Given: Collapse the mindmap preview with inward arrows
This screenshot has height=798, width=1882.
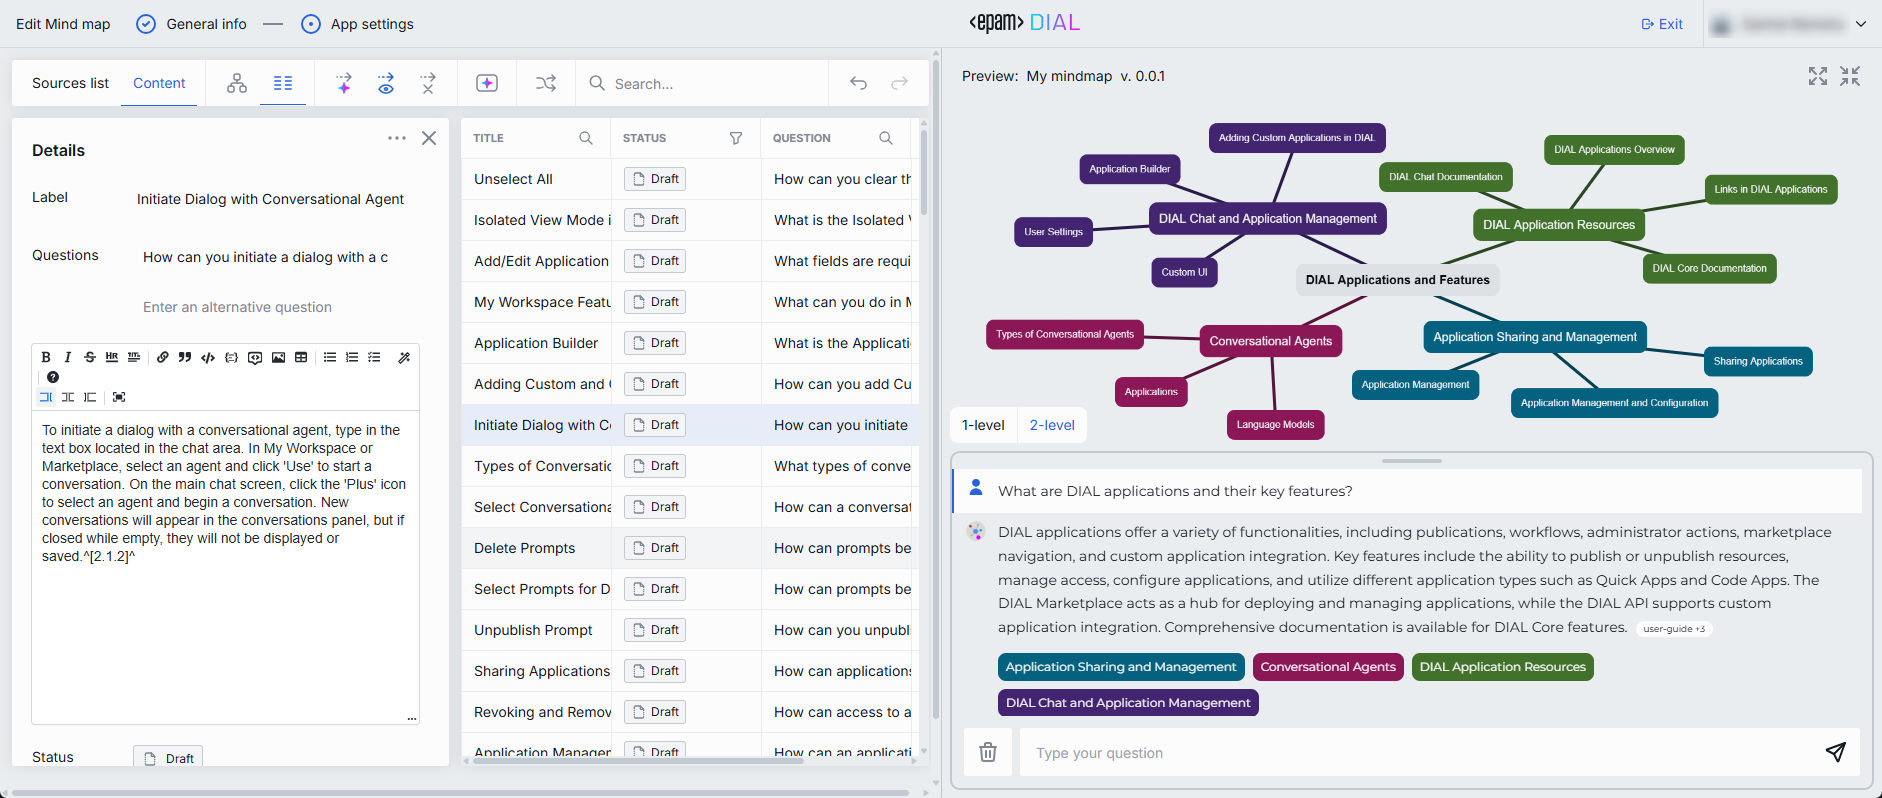Looking at the screenshot, I should pos(1850,76).
